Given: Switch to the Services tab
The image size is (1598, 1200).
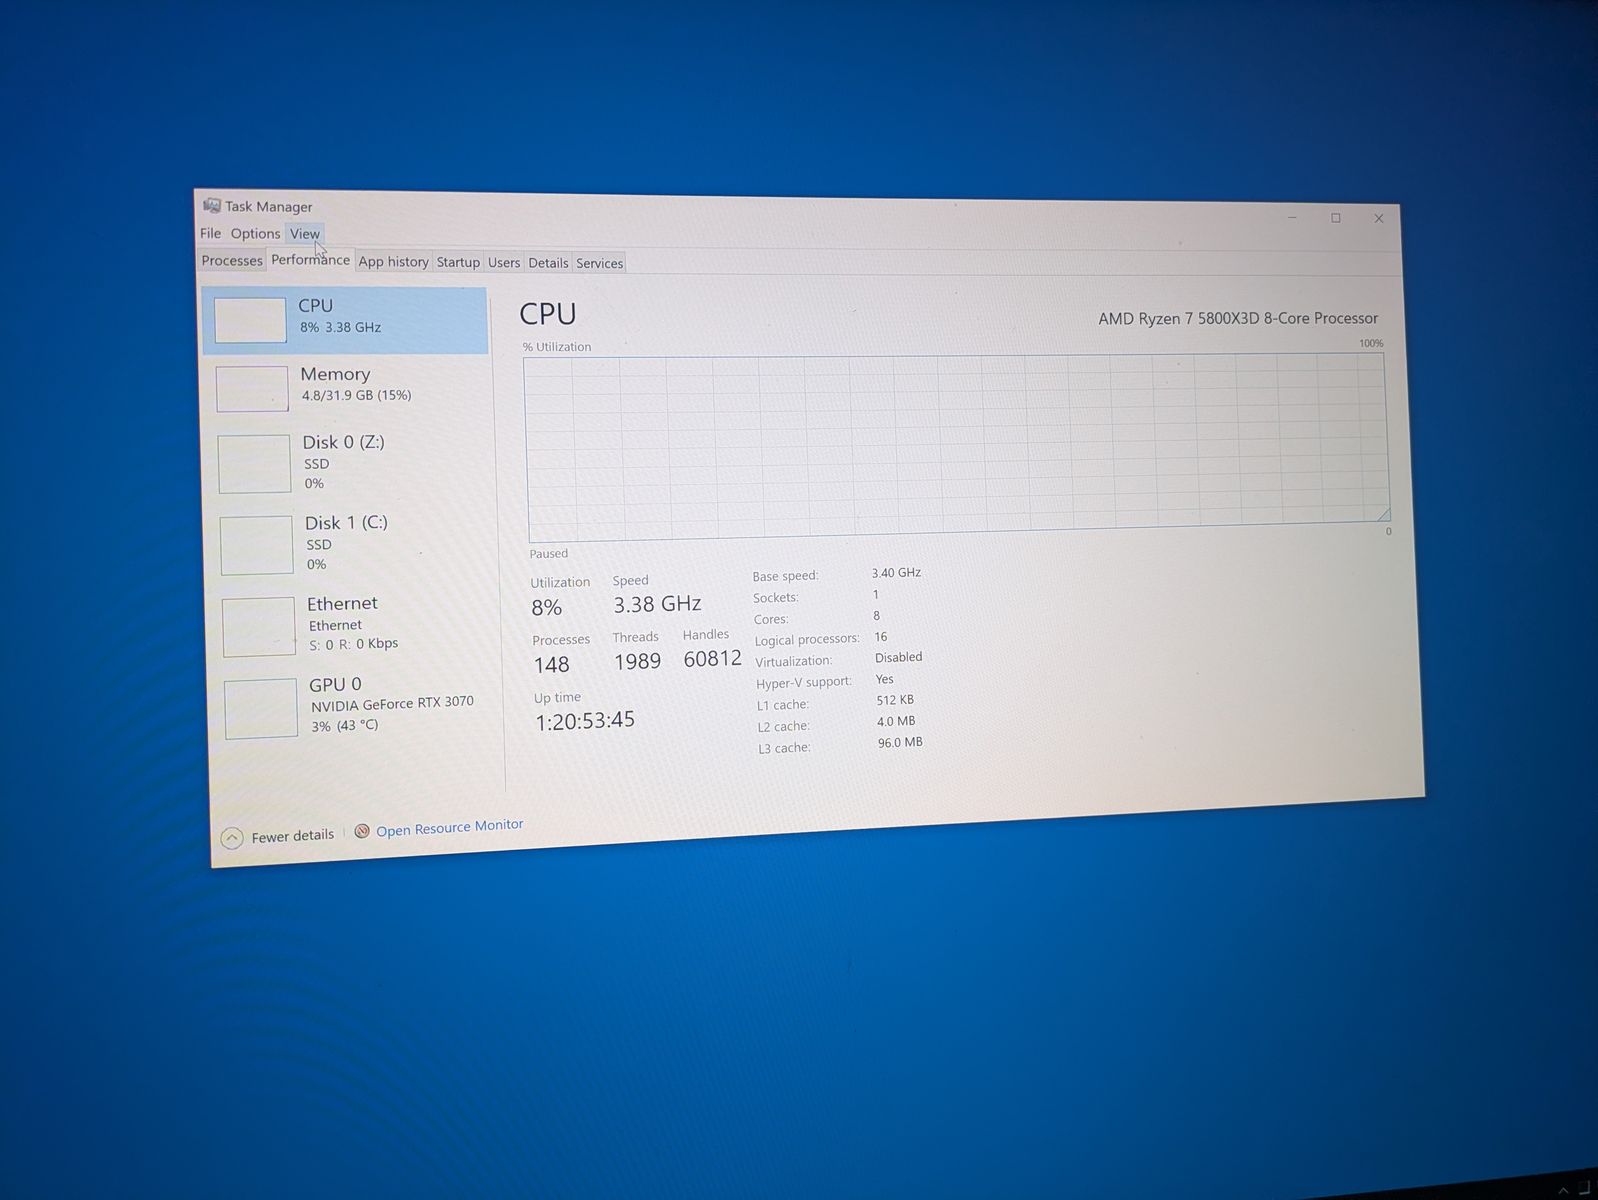Looking at the screenshot, I should pyautogui.click(x=600, y=264).
